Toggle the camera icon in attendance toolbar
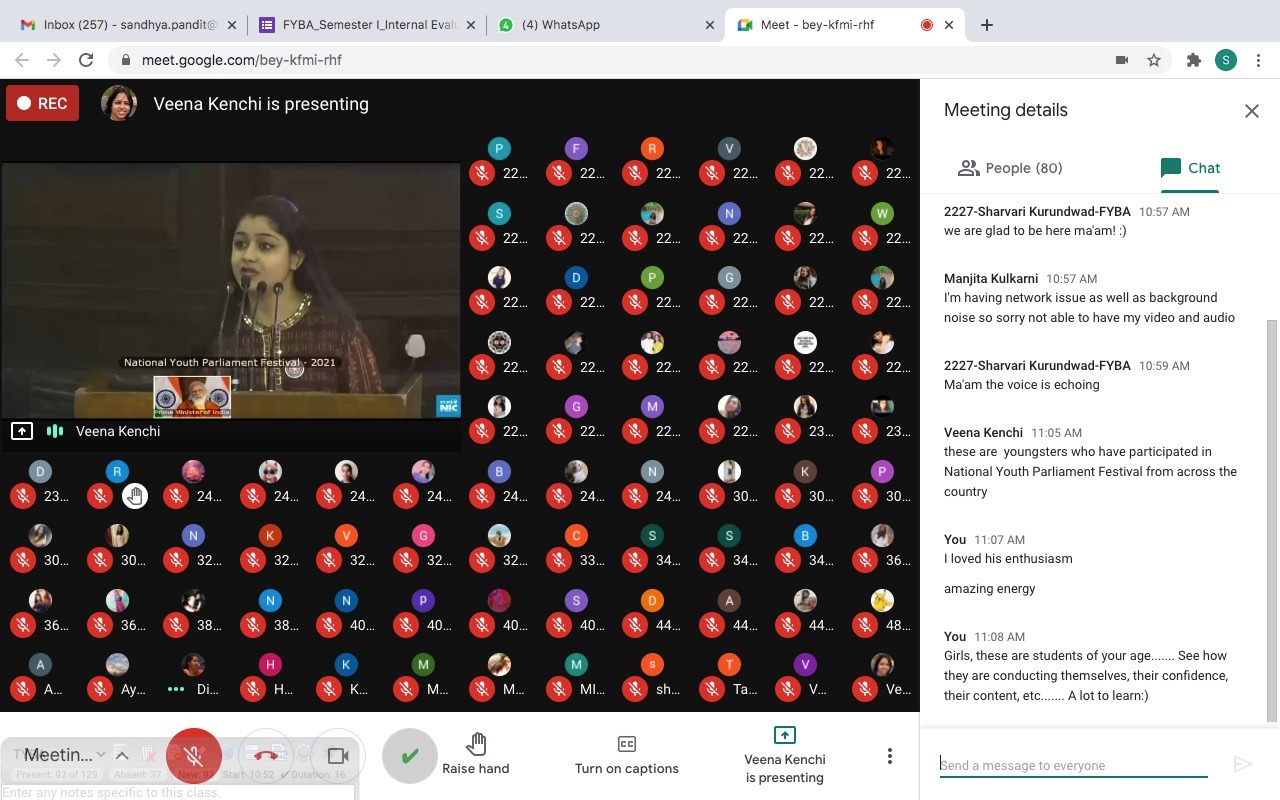The image size is (1280, 800). 338,755
